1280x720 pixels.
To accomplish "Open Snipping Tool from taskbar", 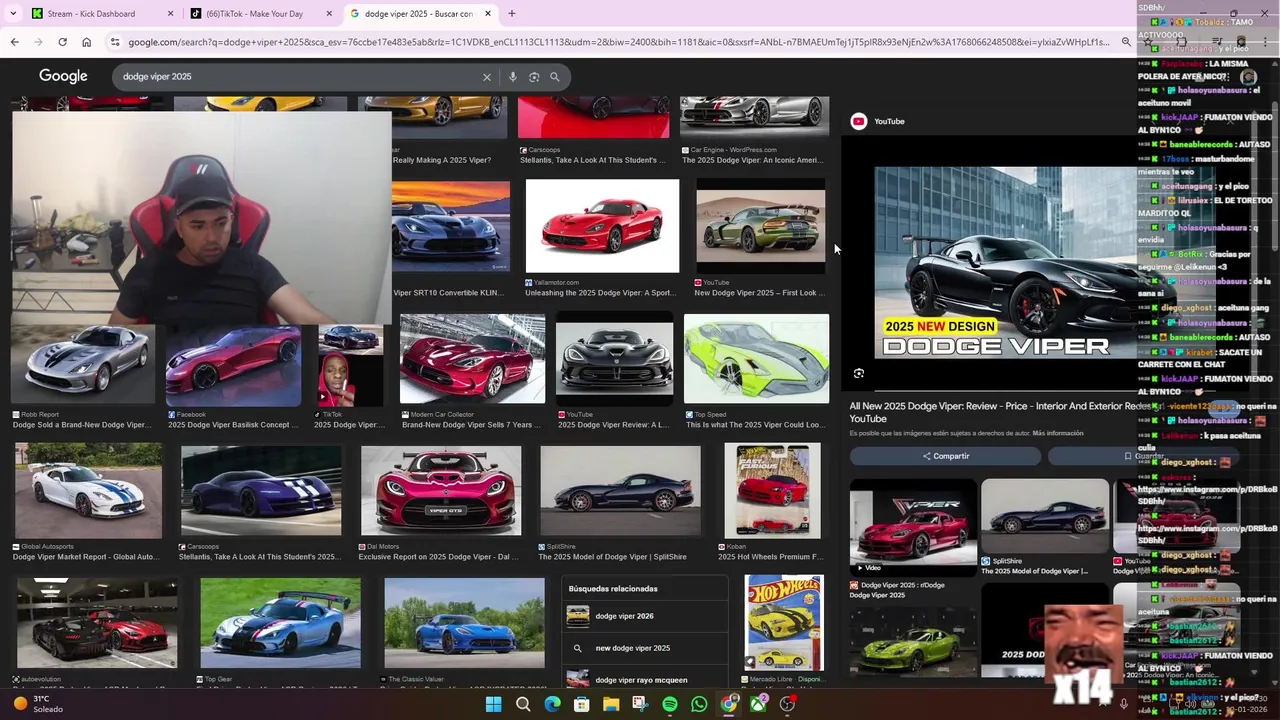I will pyautogui.click(x=640, y=704).
